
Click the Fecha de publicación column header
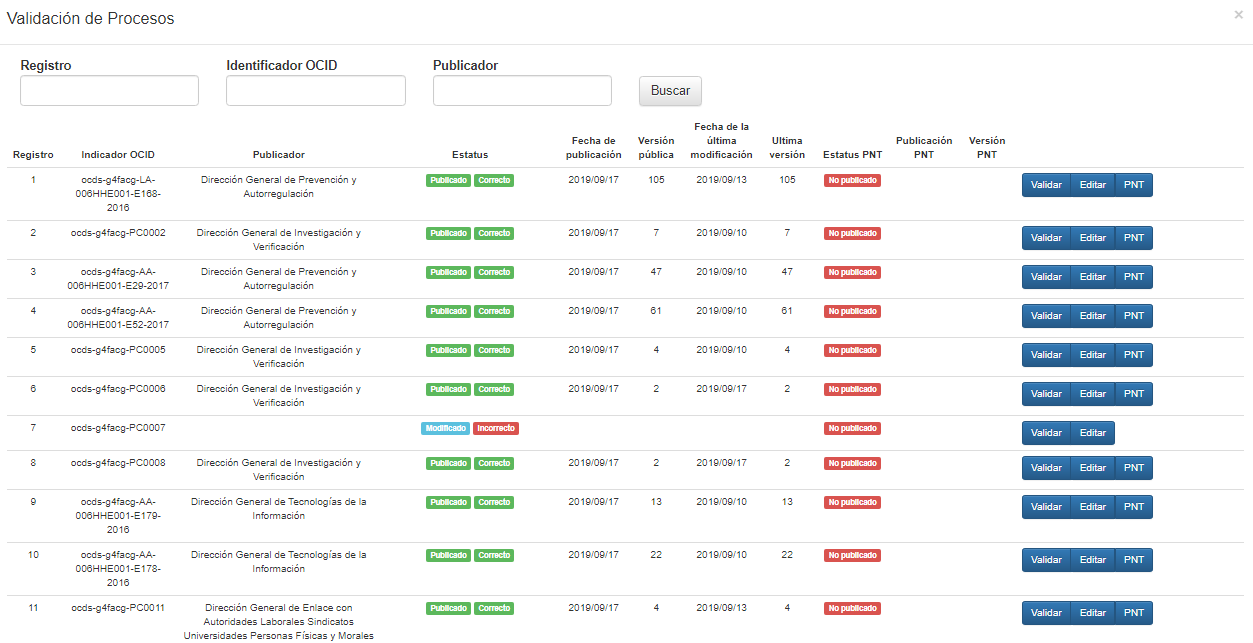pyautogui.click(x=594, y=148)
